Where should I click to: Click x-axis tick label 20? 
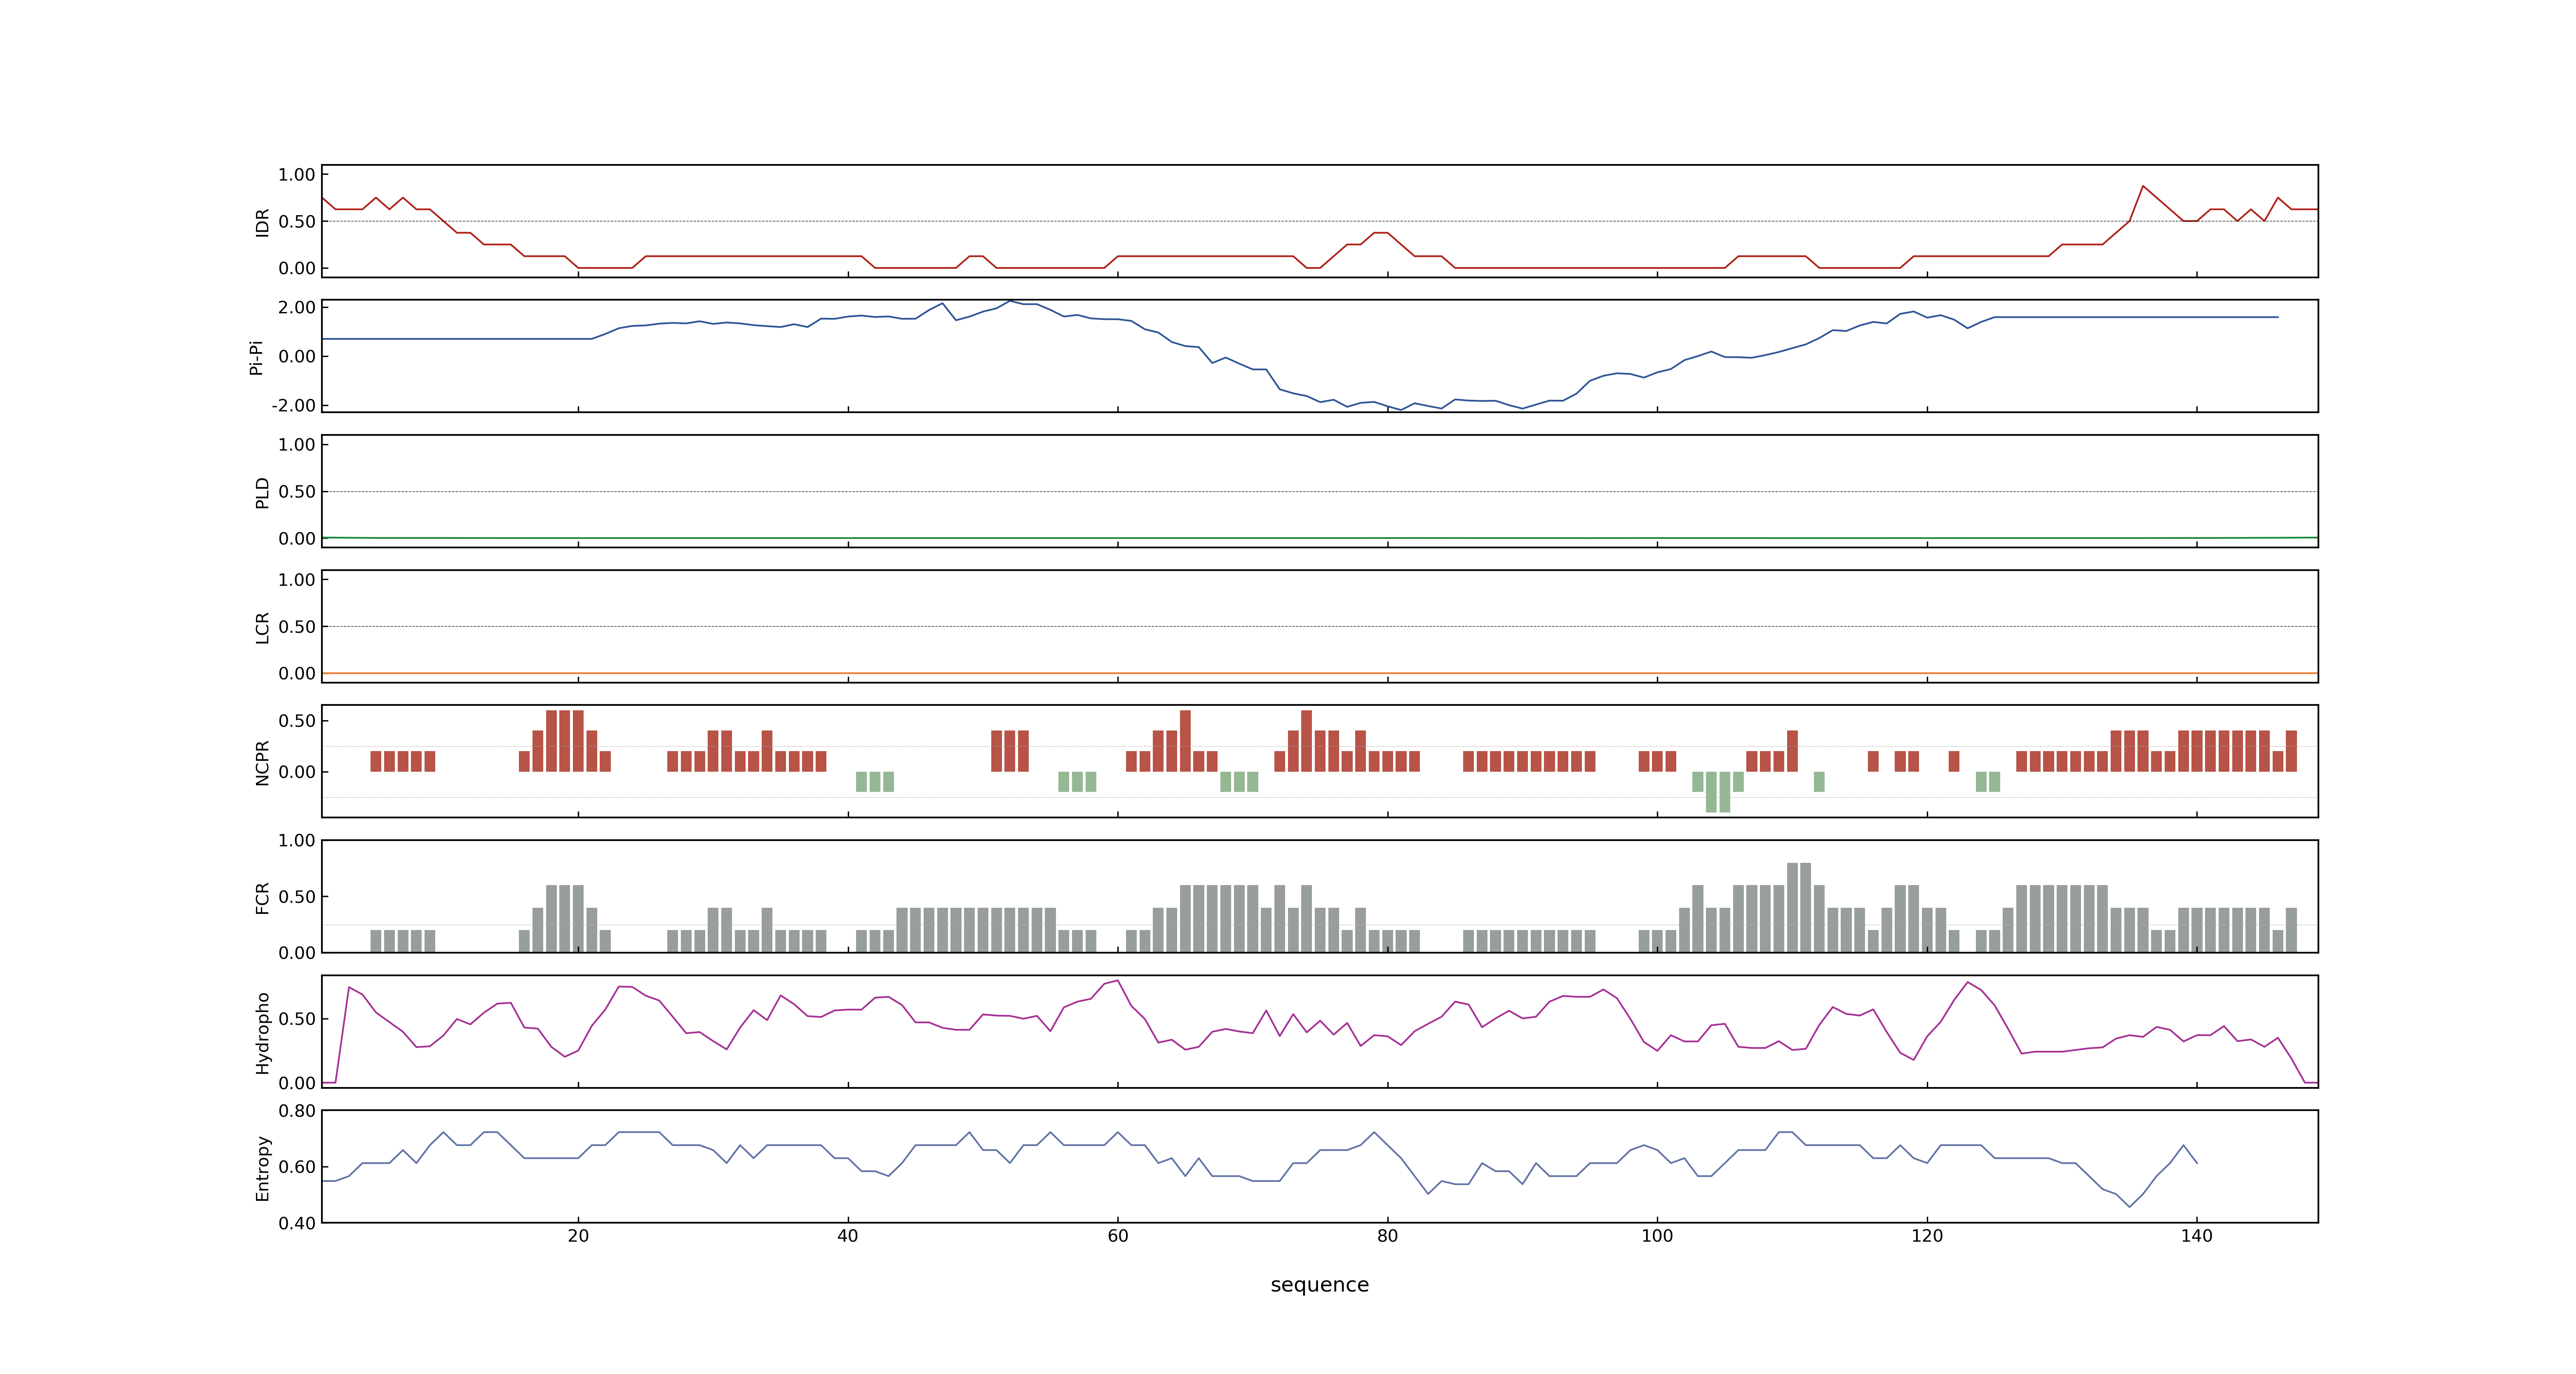(x=578, y=1236)
